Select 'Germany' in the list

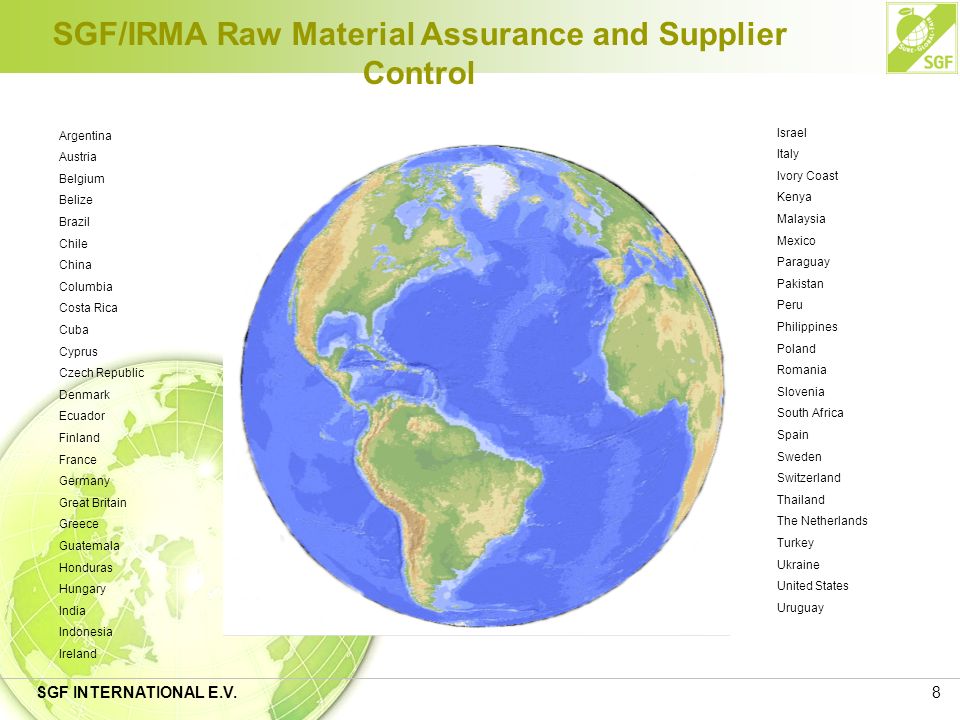pyautogui.click(x=84, y=481)
